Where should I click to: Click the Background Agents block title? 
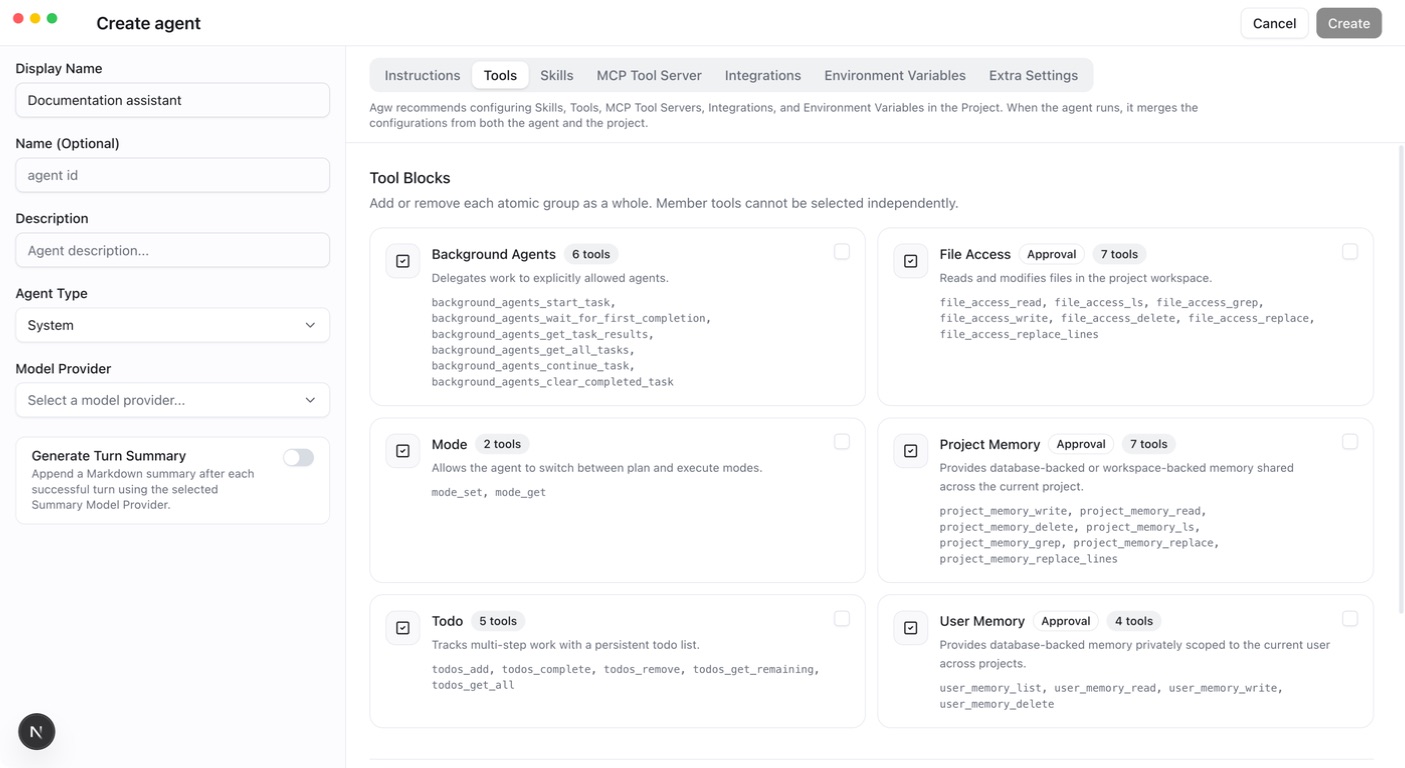tap(494, 254)
